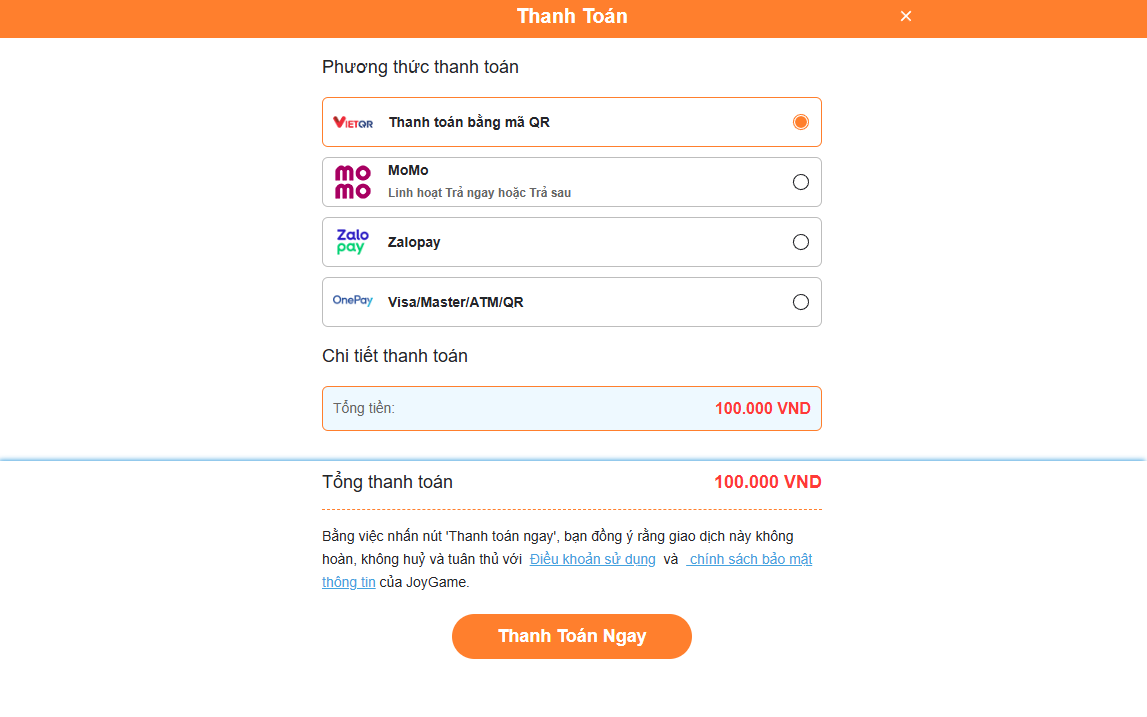Click the Tổng thanh toán total amount

(767, 482)
